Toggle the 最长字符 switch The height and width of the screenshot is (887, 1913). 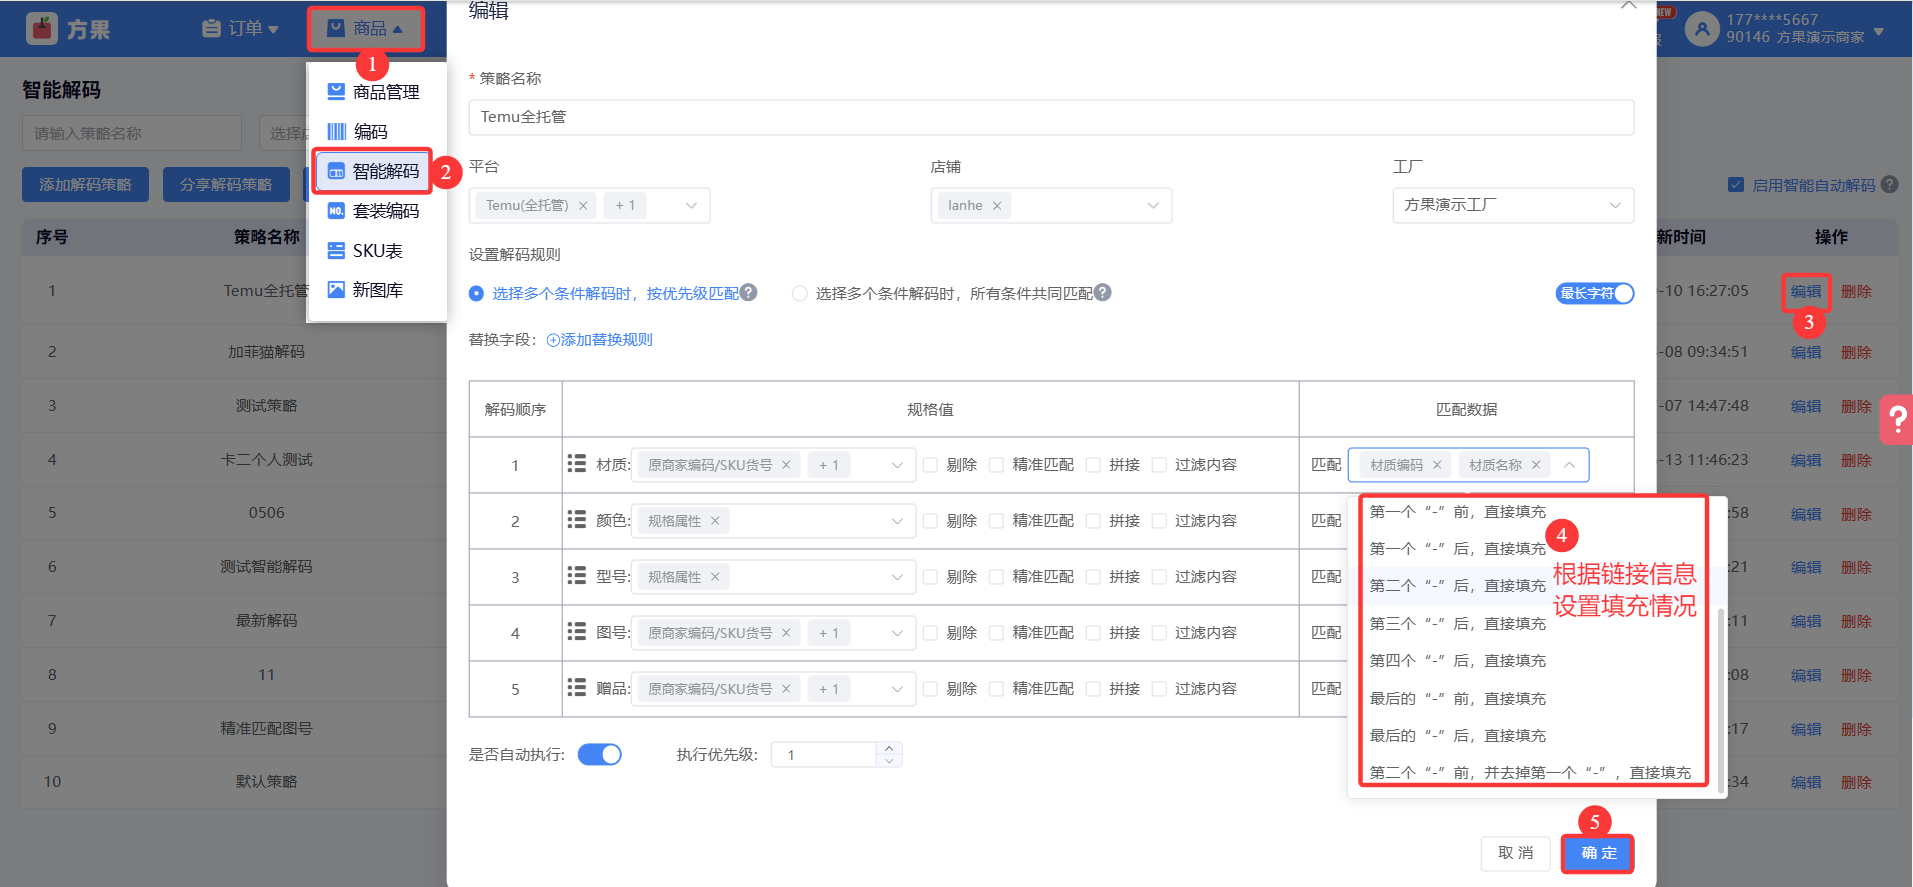[1595, 293]
